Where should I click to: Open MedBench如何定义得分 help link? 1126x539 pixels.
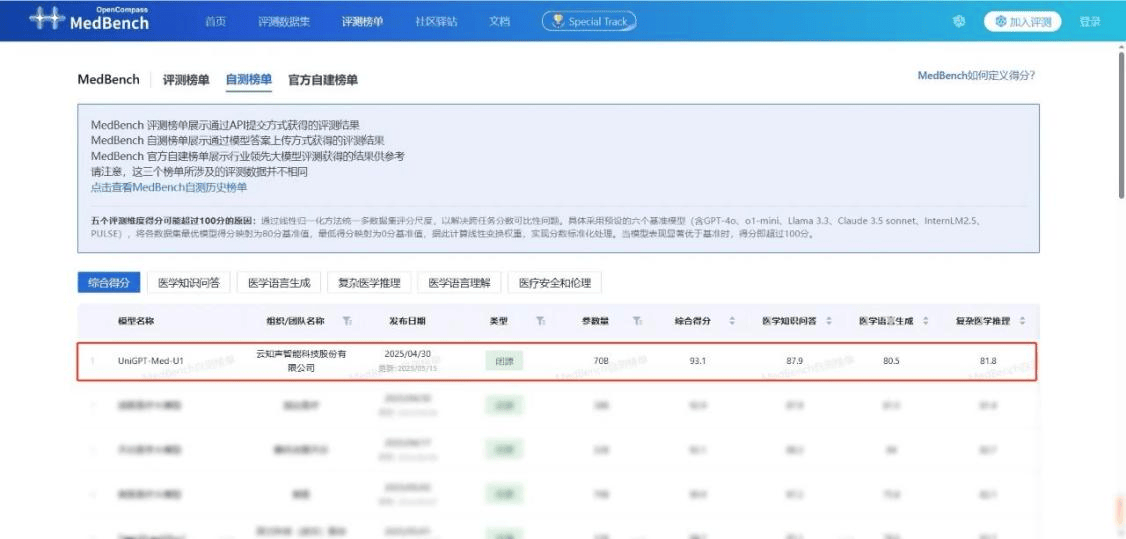coord(976,75)
